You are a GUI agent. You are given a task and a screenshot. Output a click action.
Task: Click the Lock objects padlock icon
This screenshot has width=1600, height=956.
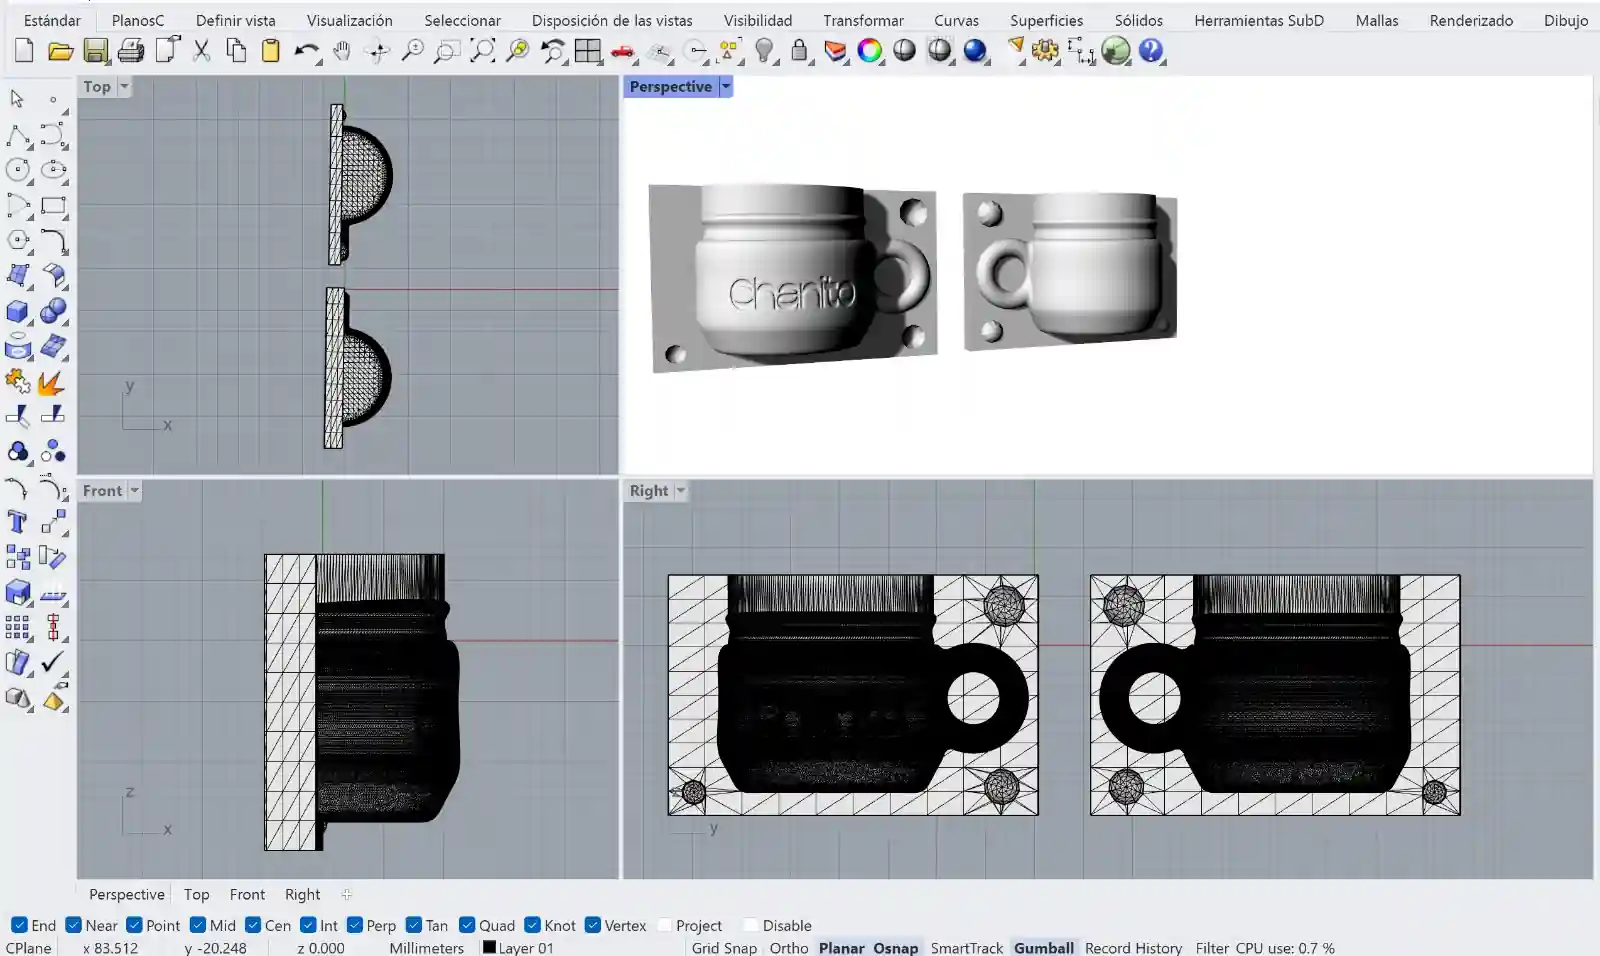799,51
